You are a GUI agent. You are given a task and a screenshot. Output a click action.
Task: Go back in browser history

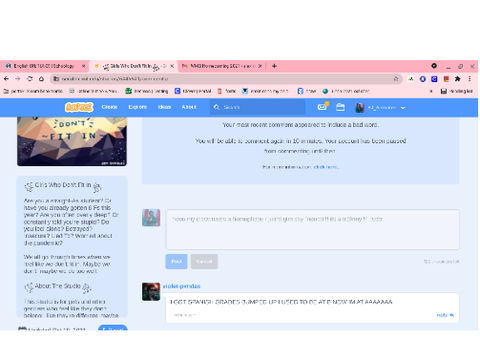6,79
